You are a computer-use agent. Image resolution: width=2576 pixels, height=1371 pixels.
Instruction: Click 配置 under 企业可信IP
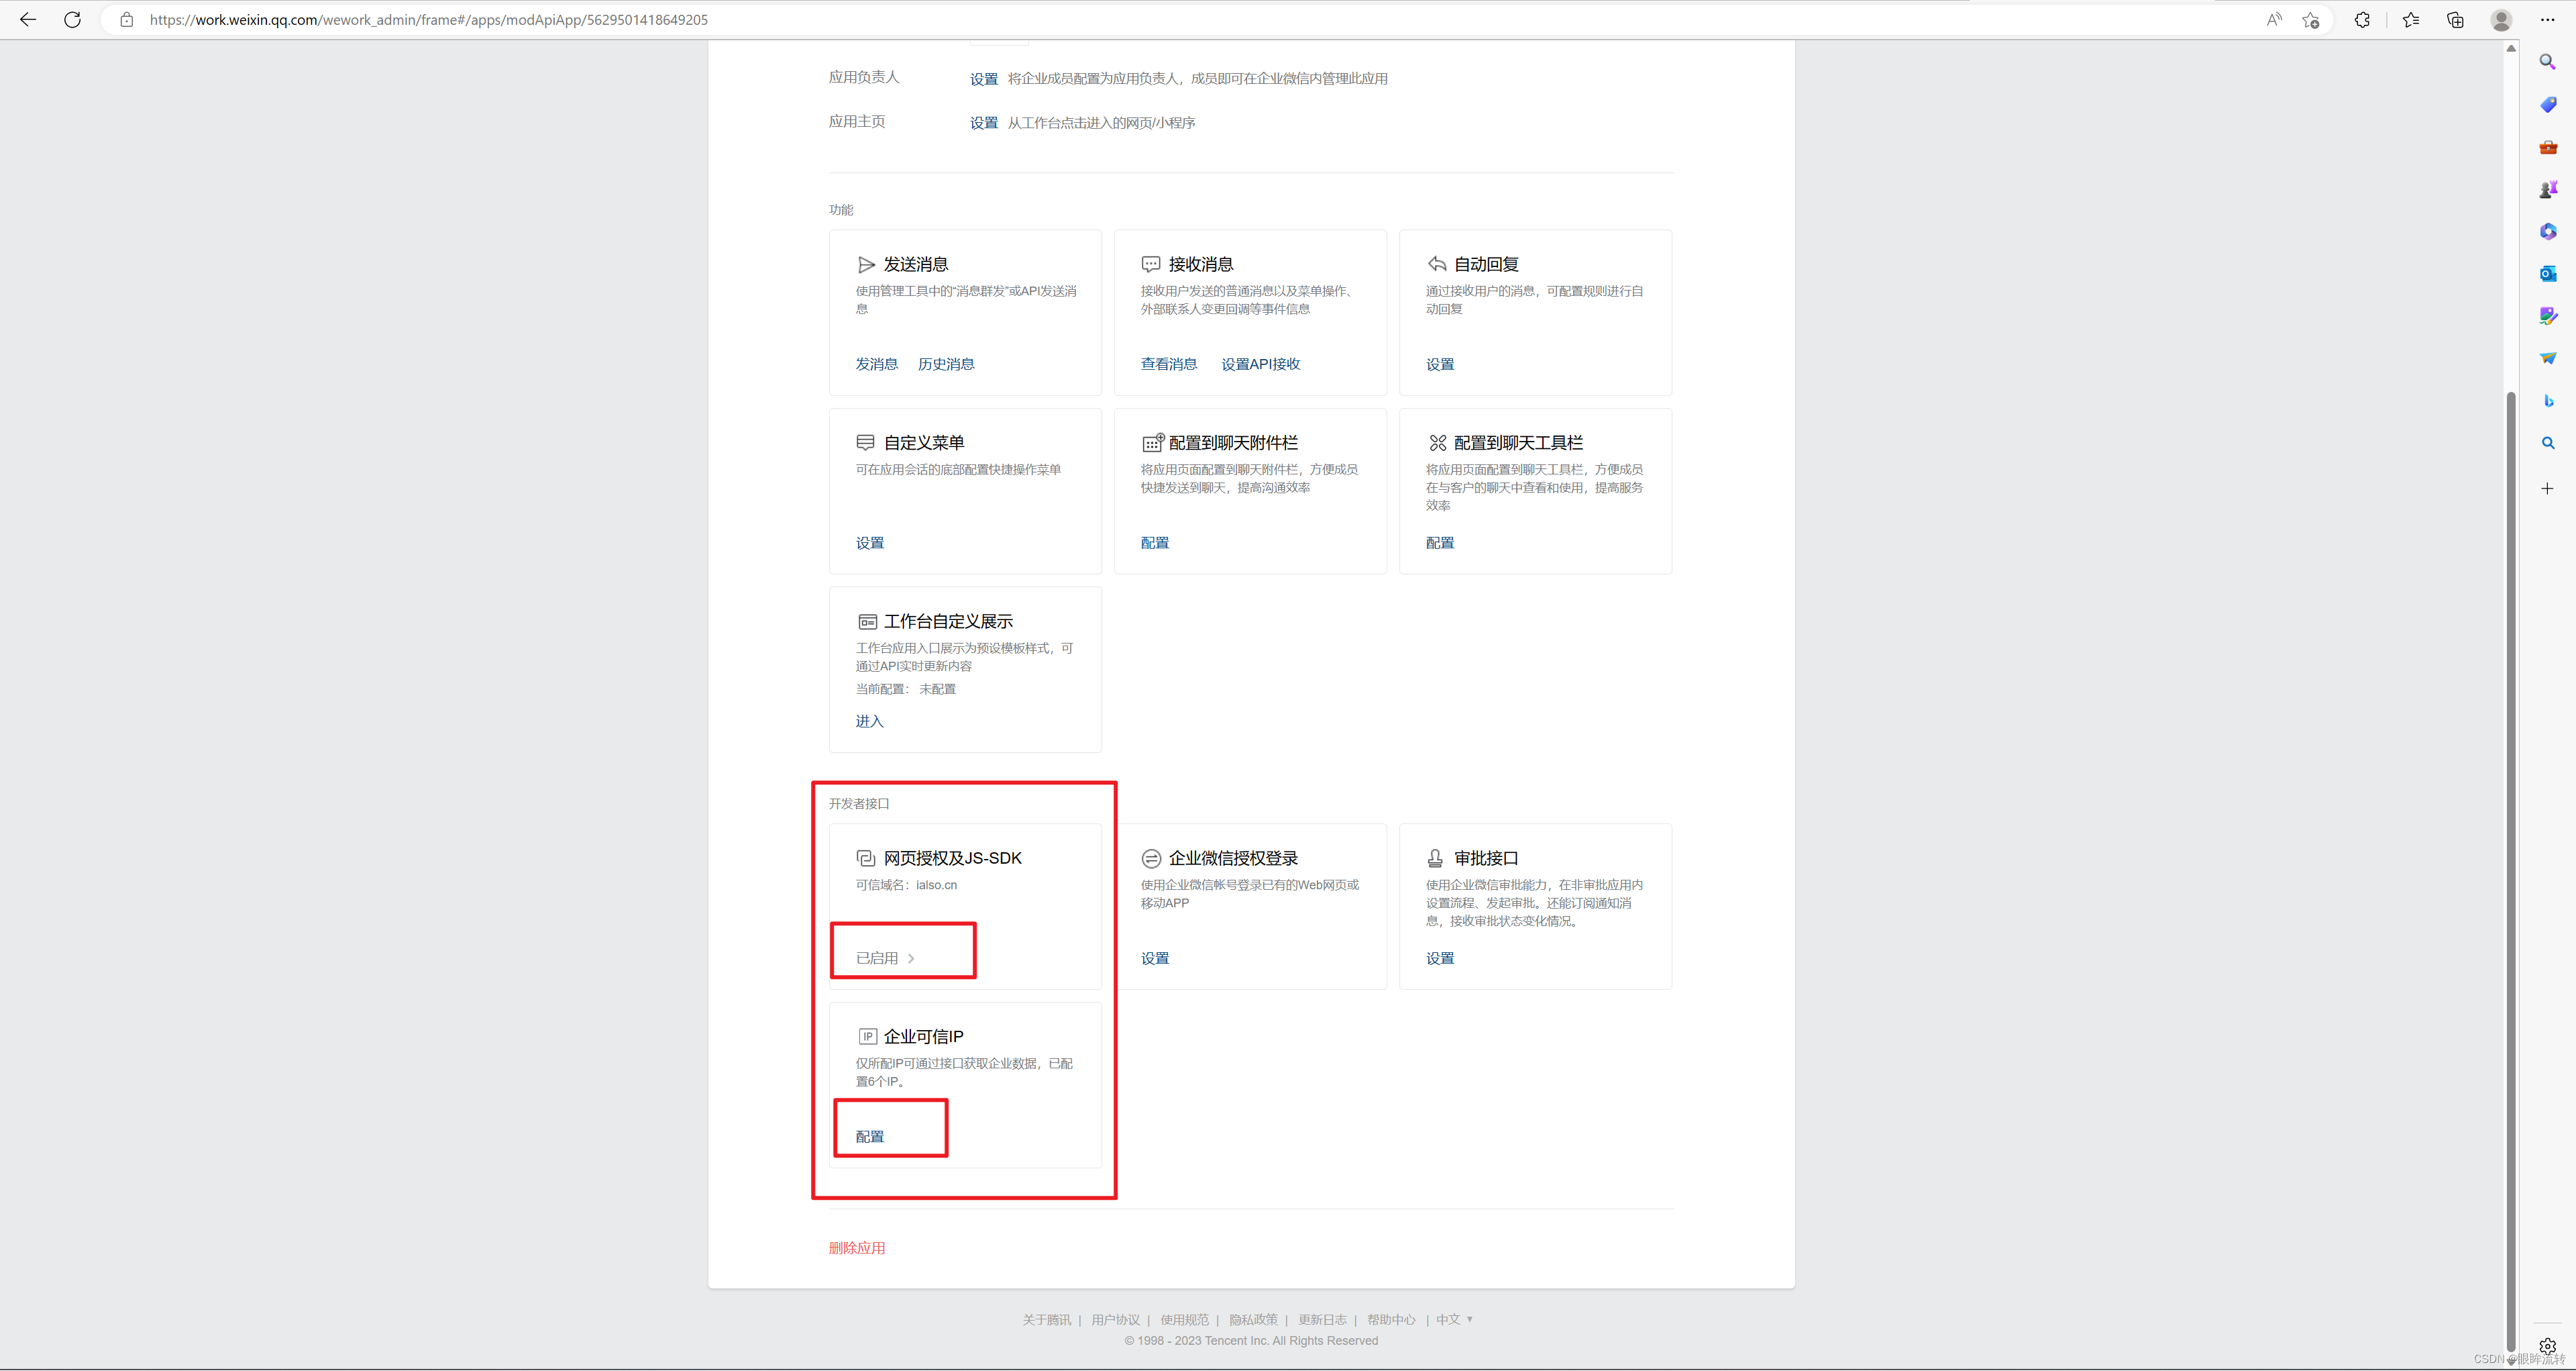click(870, 1137)
